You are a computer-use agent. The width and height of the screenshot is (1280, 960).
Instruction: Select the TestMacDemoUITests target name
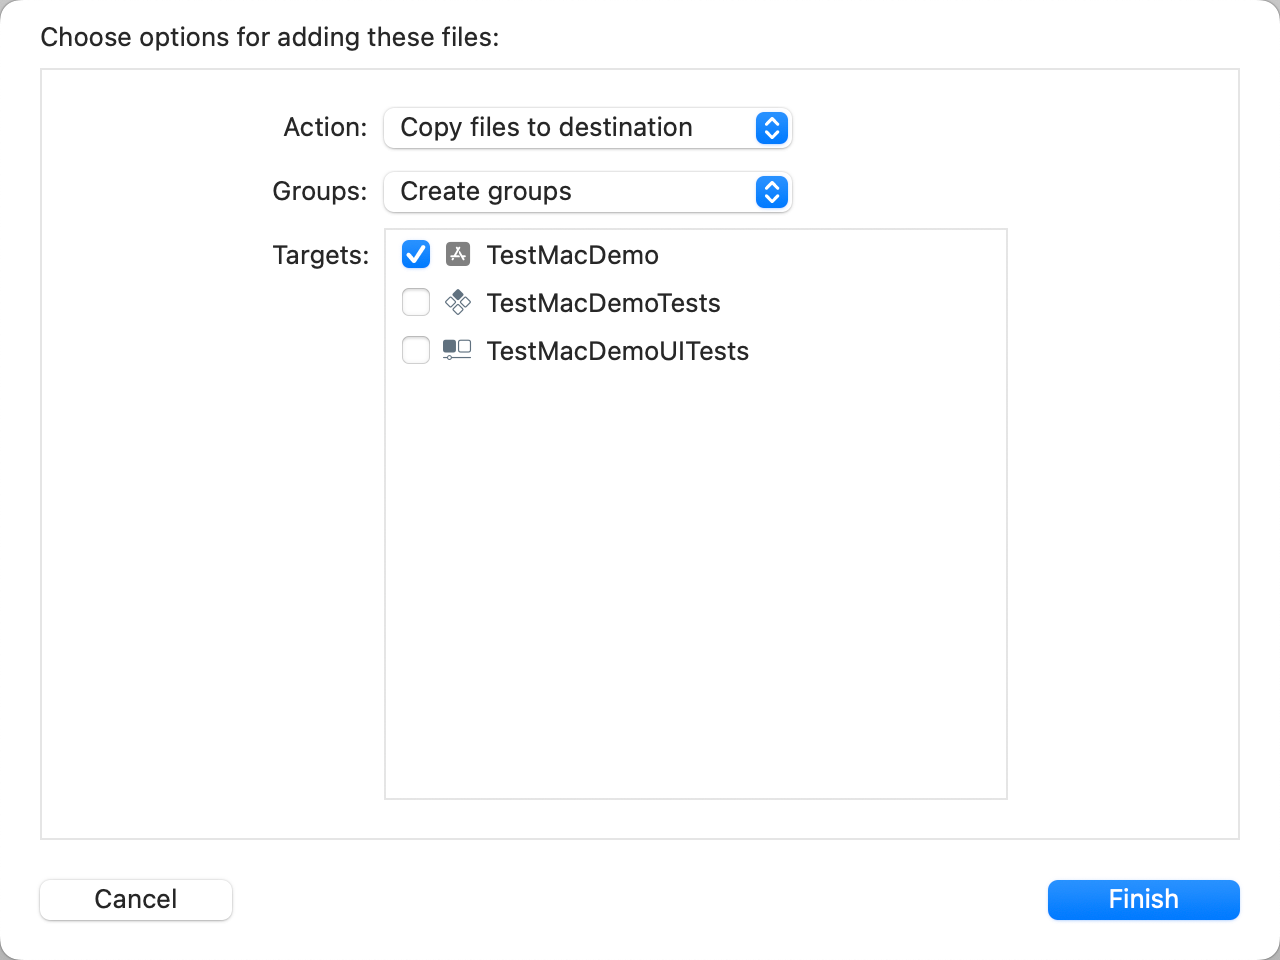click(617, 351)
